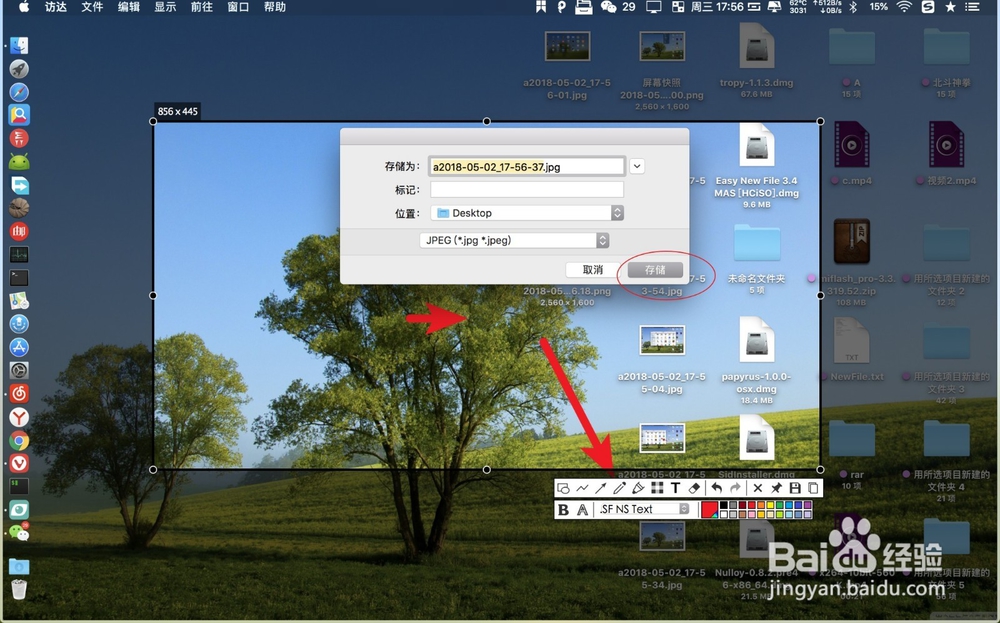Select the freehand line tool
The height and width of the screenshot is (623, 1000).
tap(582, 488)
